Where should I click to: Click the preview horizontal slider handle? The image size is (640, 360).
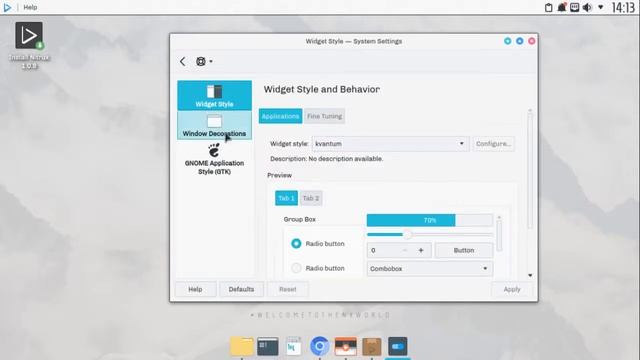(x=407, y=235)
